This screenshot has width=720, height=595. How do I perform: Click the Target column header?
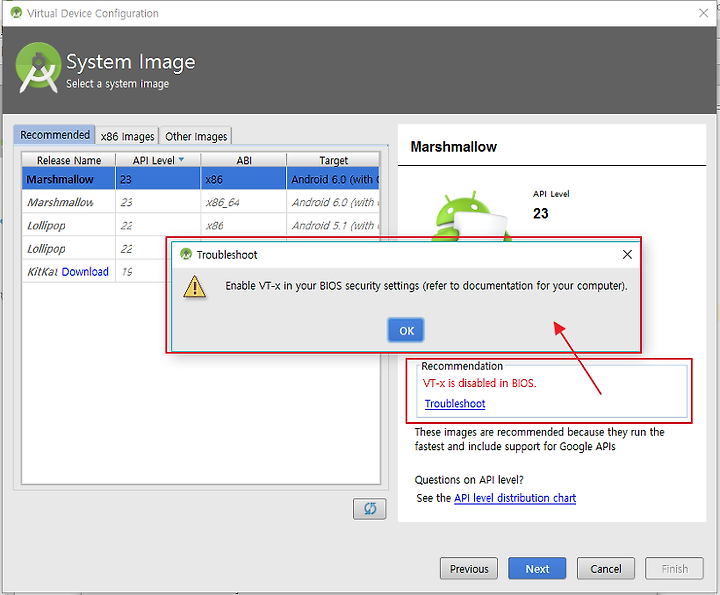click(333, 160)
